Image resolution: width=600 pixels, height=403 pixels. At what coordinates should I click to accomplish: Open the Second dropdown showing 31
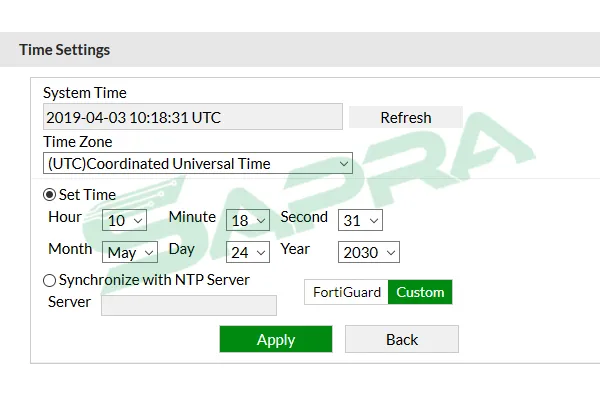(360, 220)
